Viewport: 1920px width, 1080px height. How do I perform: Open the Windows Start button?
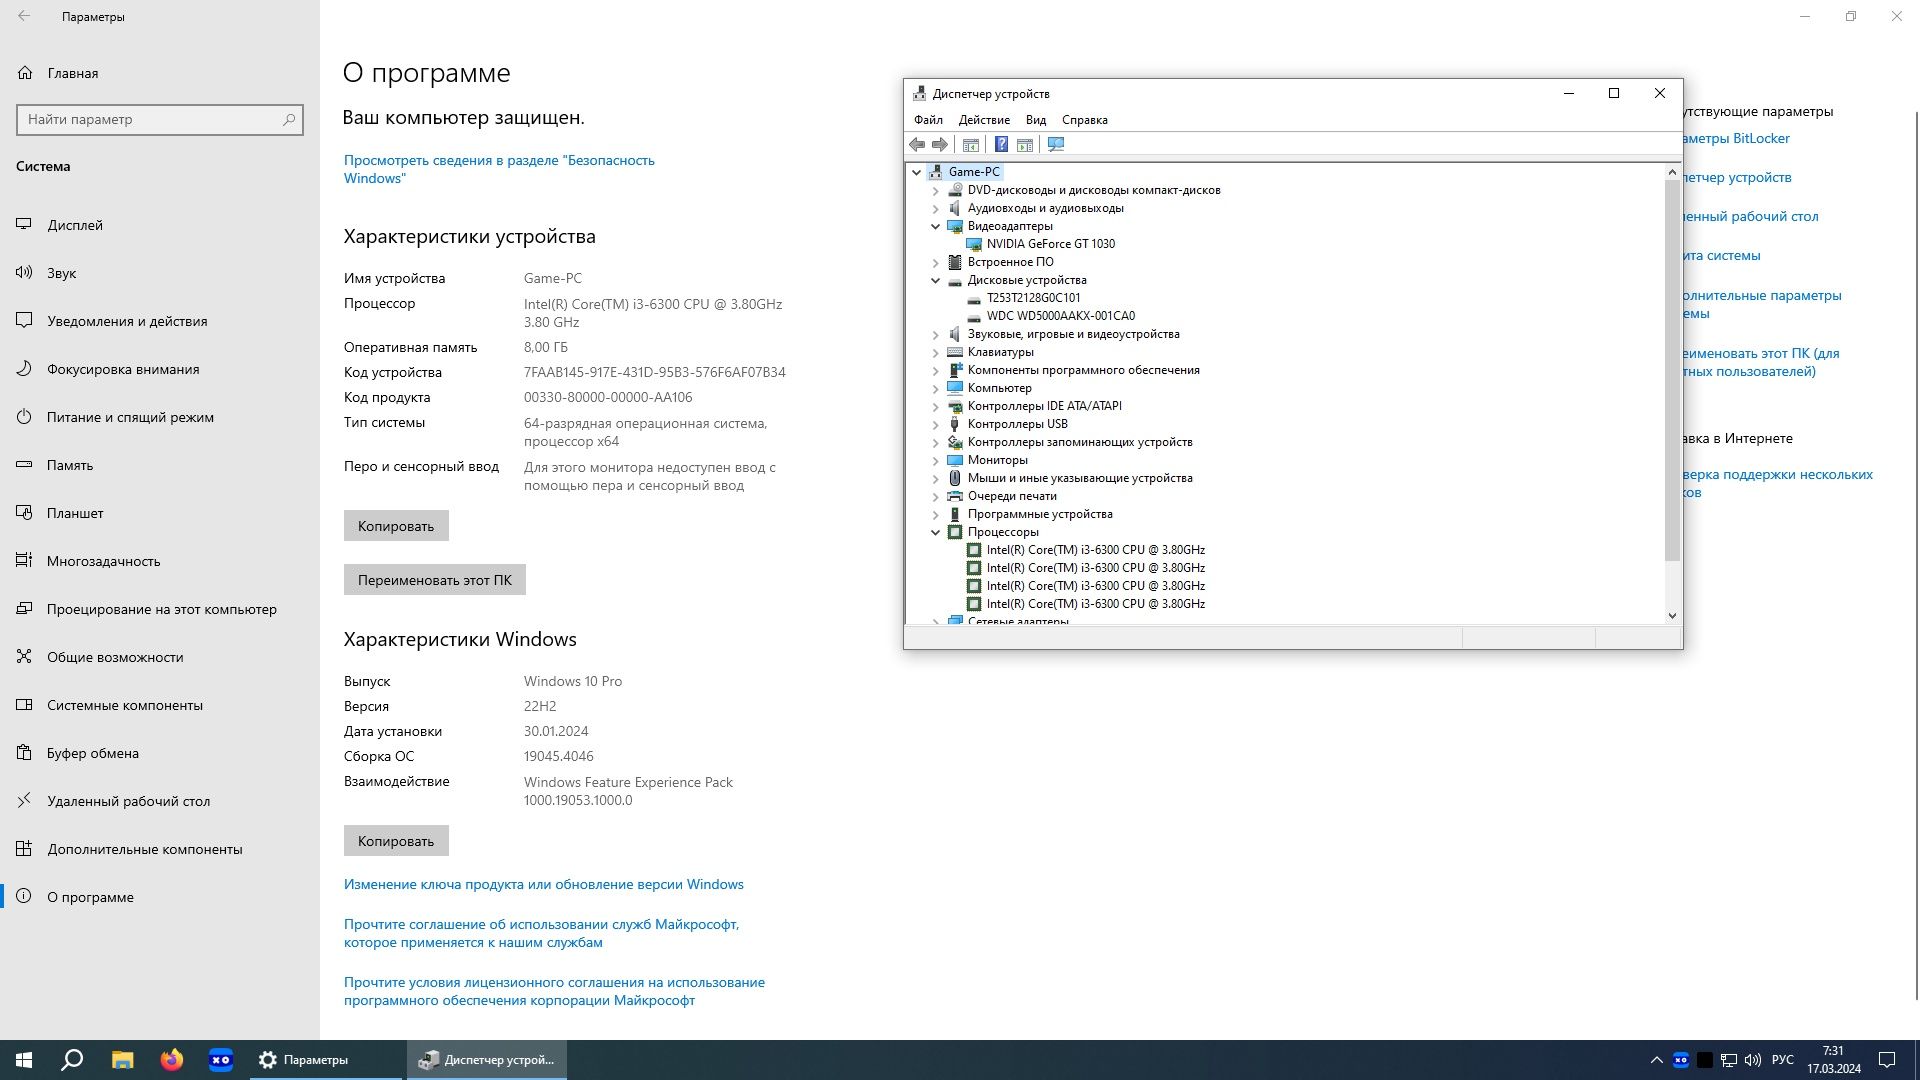pos(24,1060)
